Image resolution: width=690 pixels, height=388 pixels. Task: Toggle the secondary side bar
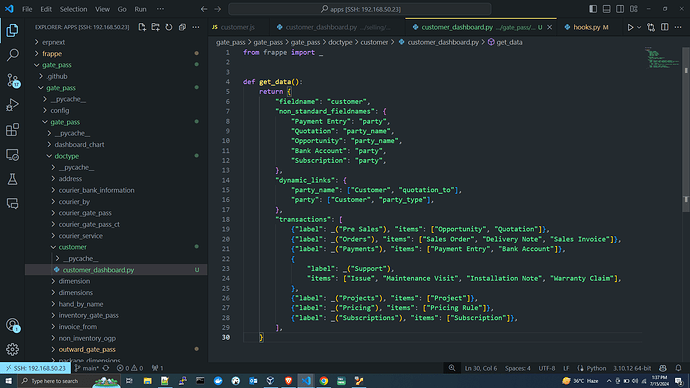click(x=620, y=9)
